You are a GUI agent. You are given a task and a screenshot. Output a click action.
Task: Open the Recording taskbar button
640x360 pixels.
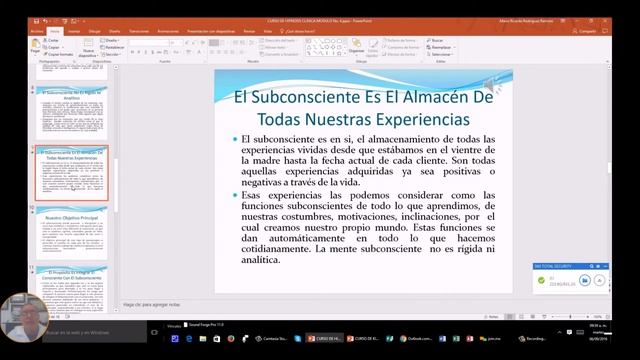point(532,338)
